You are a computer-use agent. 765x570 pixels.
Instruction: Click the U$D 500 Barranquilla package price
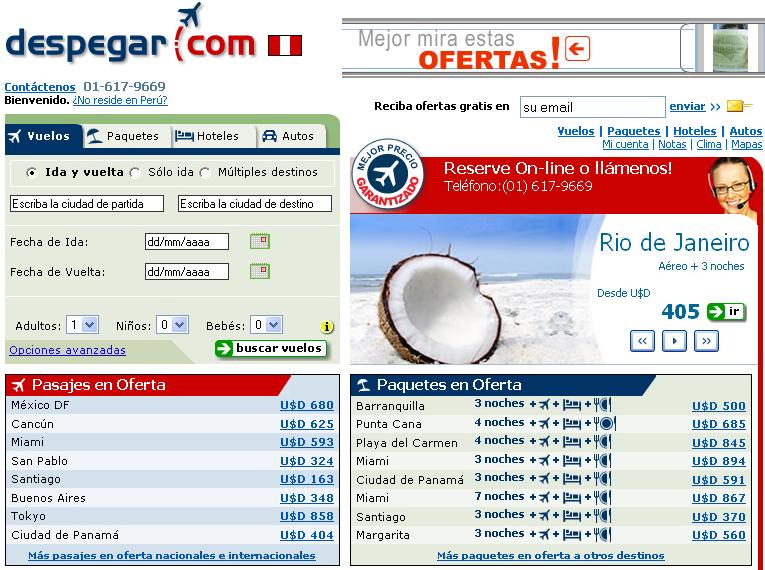point(719,406)
